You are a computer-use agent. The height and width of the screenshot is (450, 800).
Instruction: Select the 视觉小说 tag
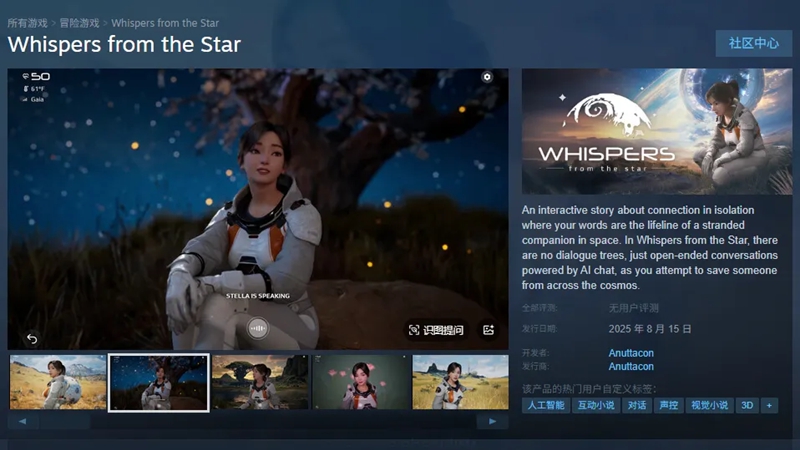(709, 406)
